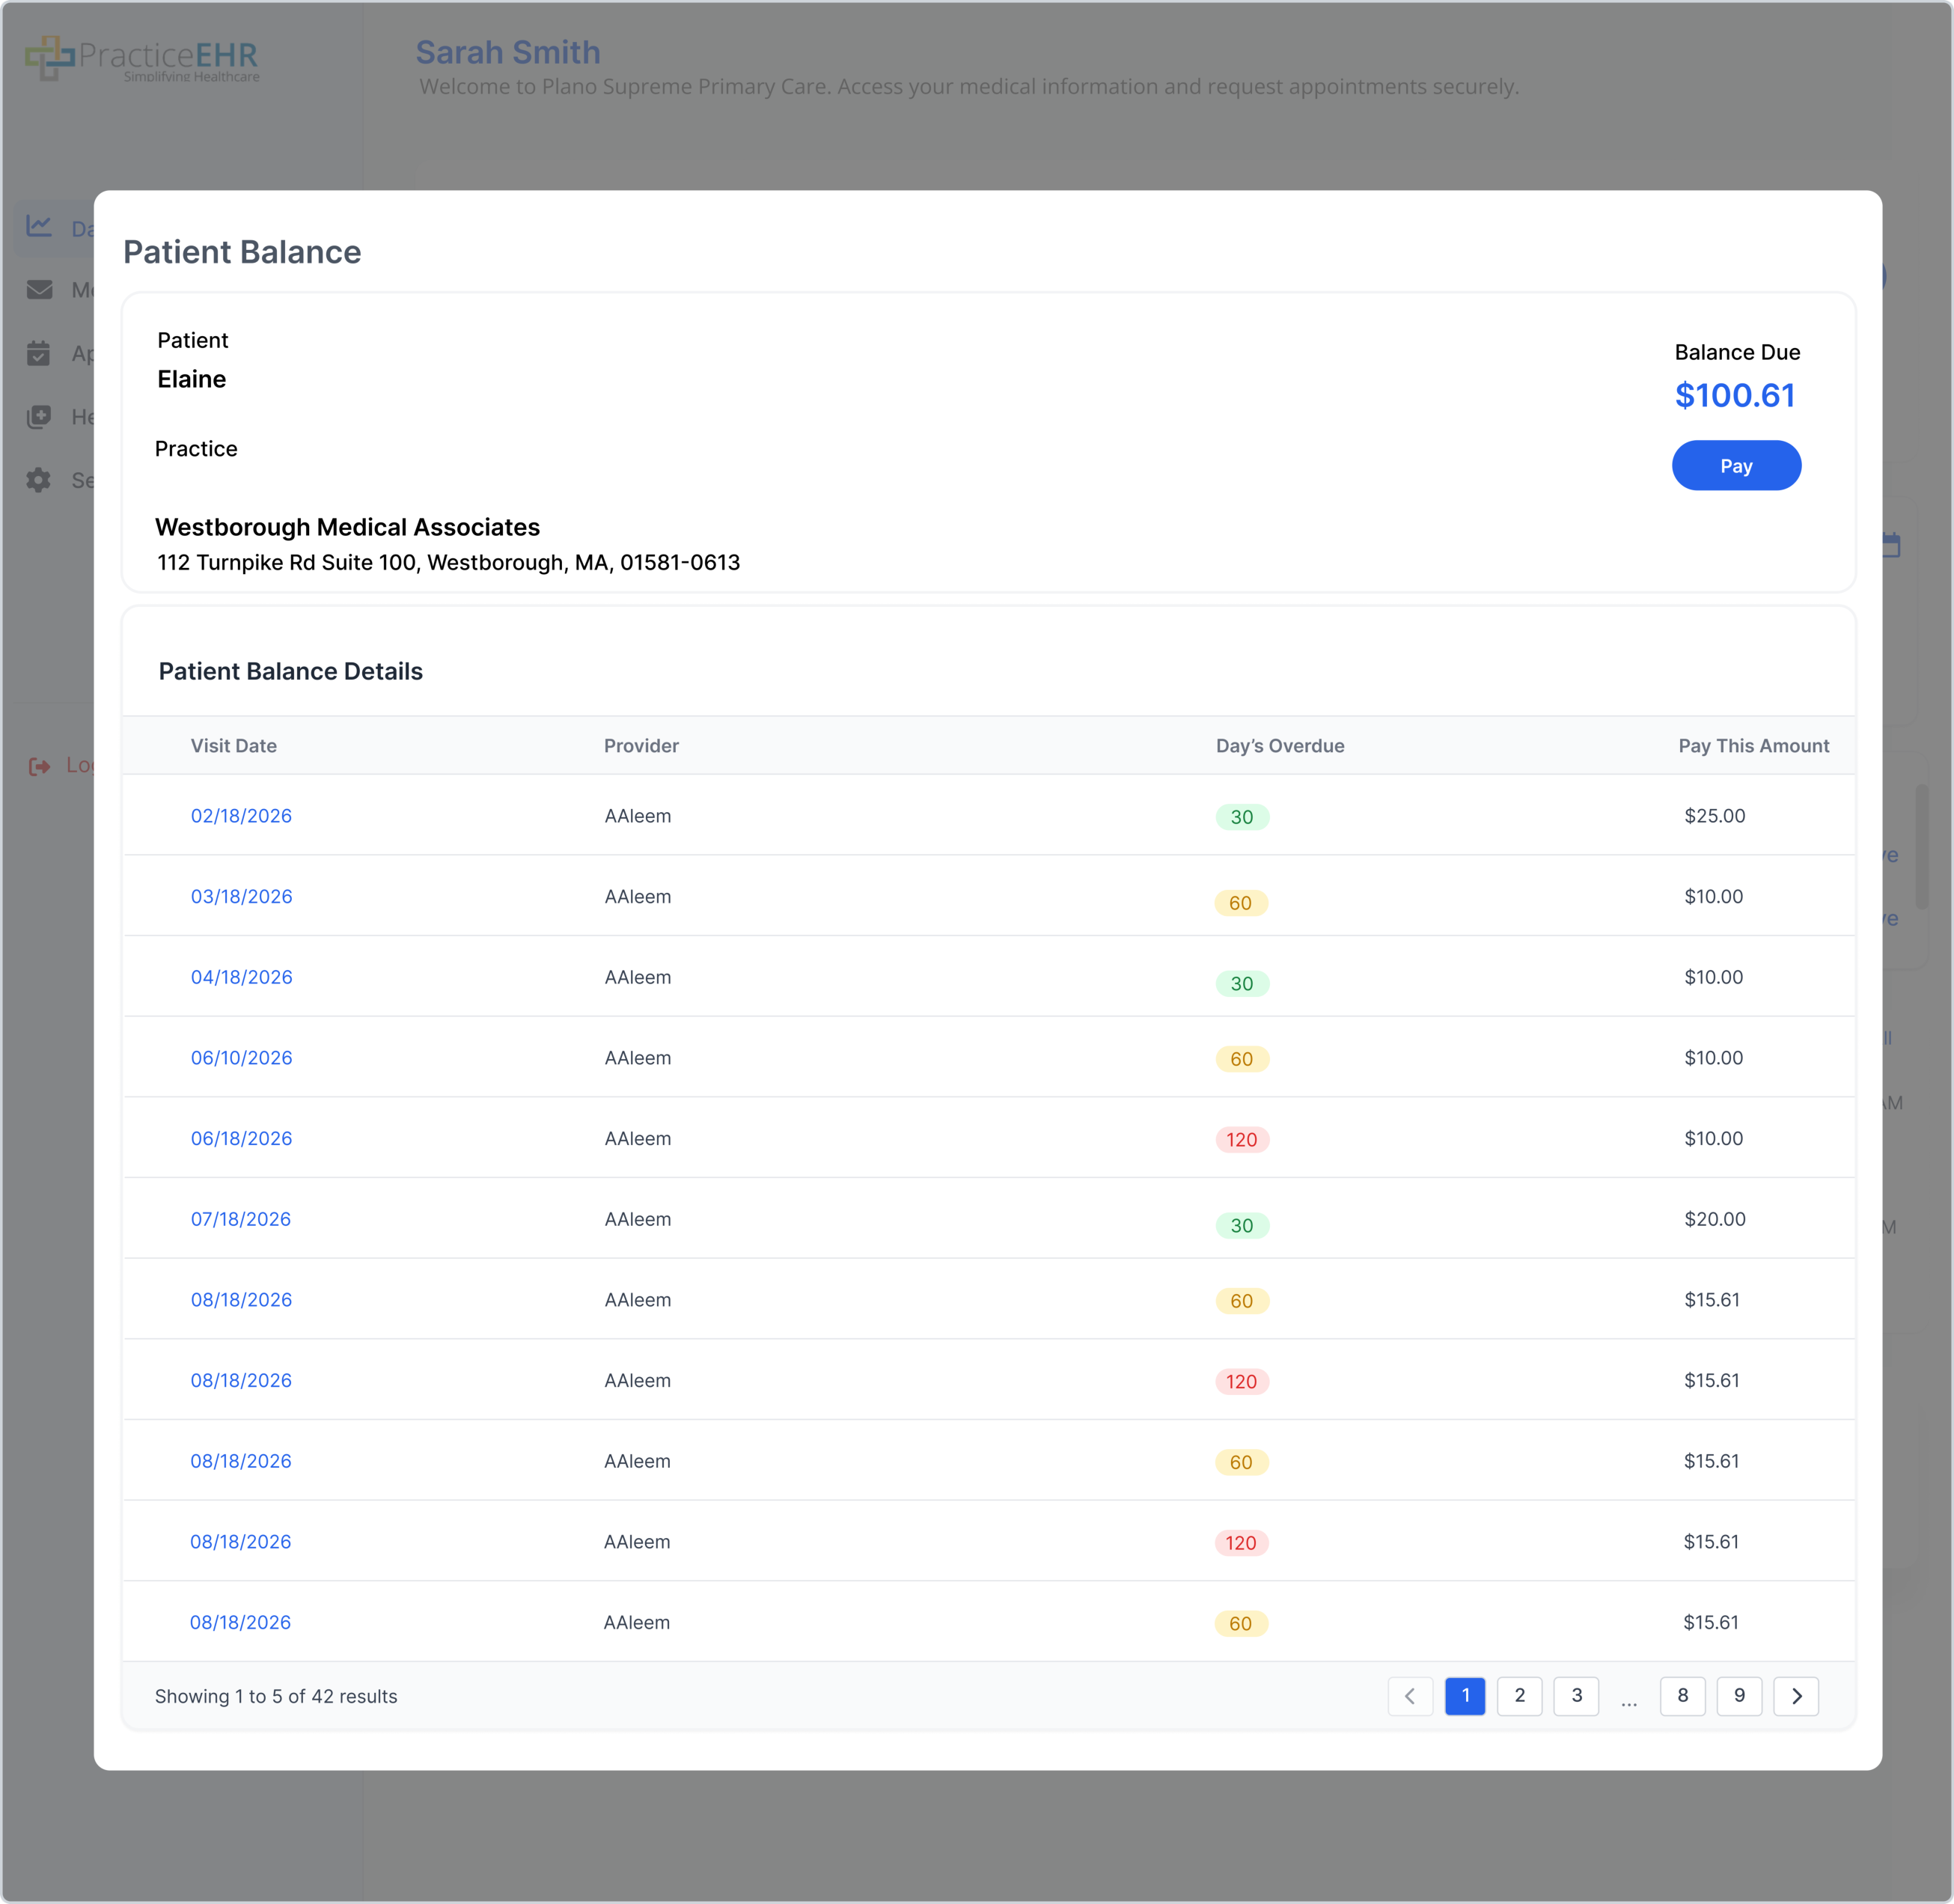The width and height of the screenshot is (1954, 1904).
Task: Open visit dated 04/18/2026
Action: [x=241, y=977]
